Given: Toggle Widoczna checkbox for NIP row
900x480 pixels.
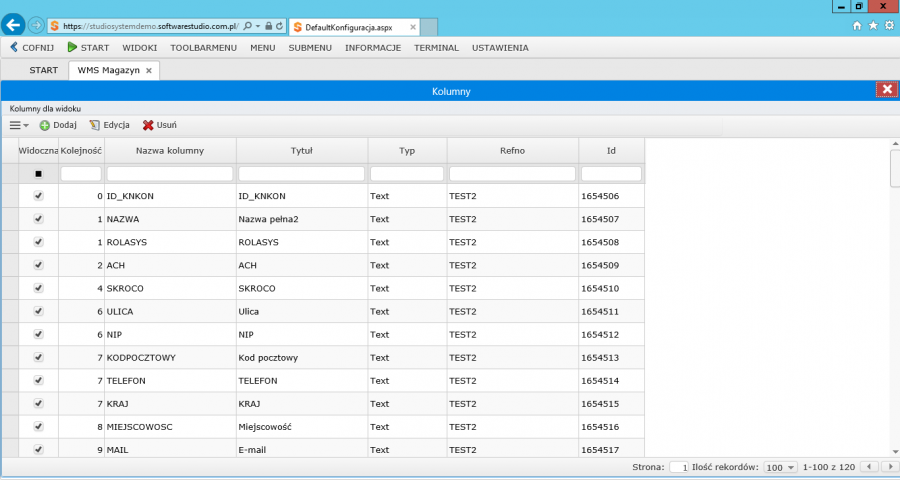Looking at the screenshot, I should (x=38, y=334).
